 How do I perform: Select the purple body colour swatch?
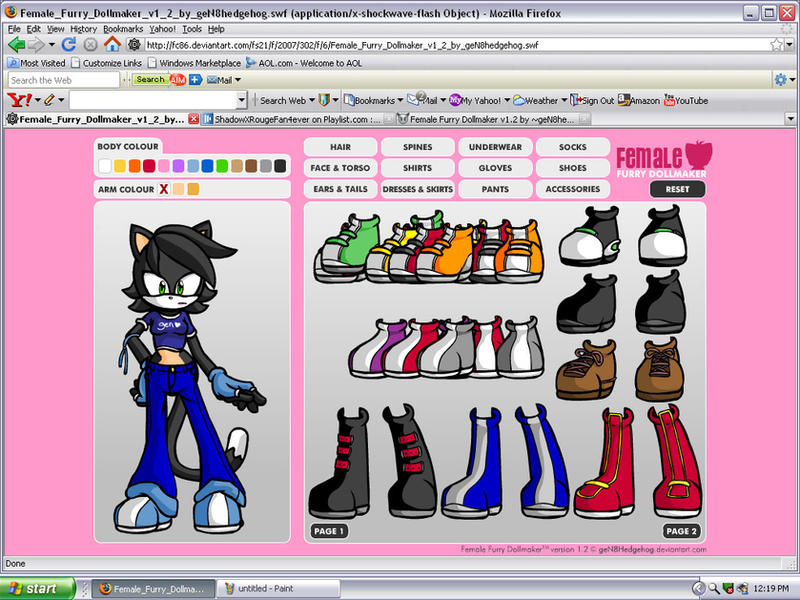(178, 166)
